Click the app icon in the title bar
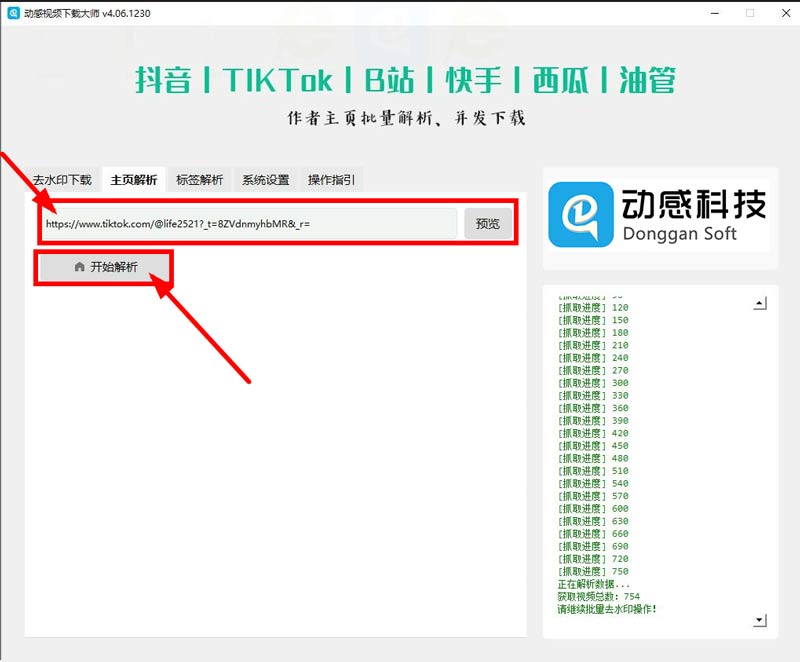 tap(13, 13)
